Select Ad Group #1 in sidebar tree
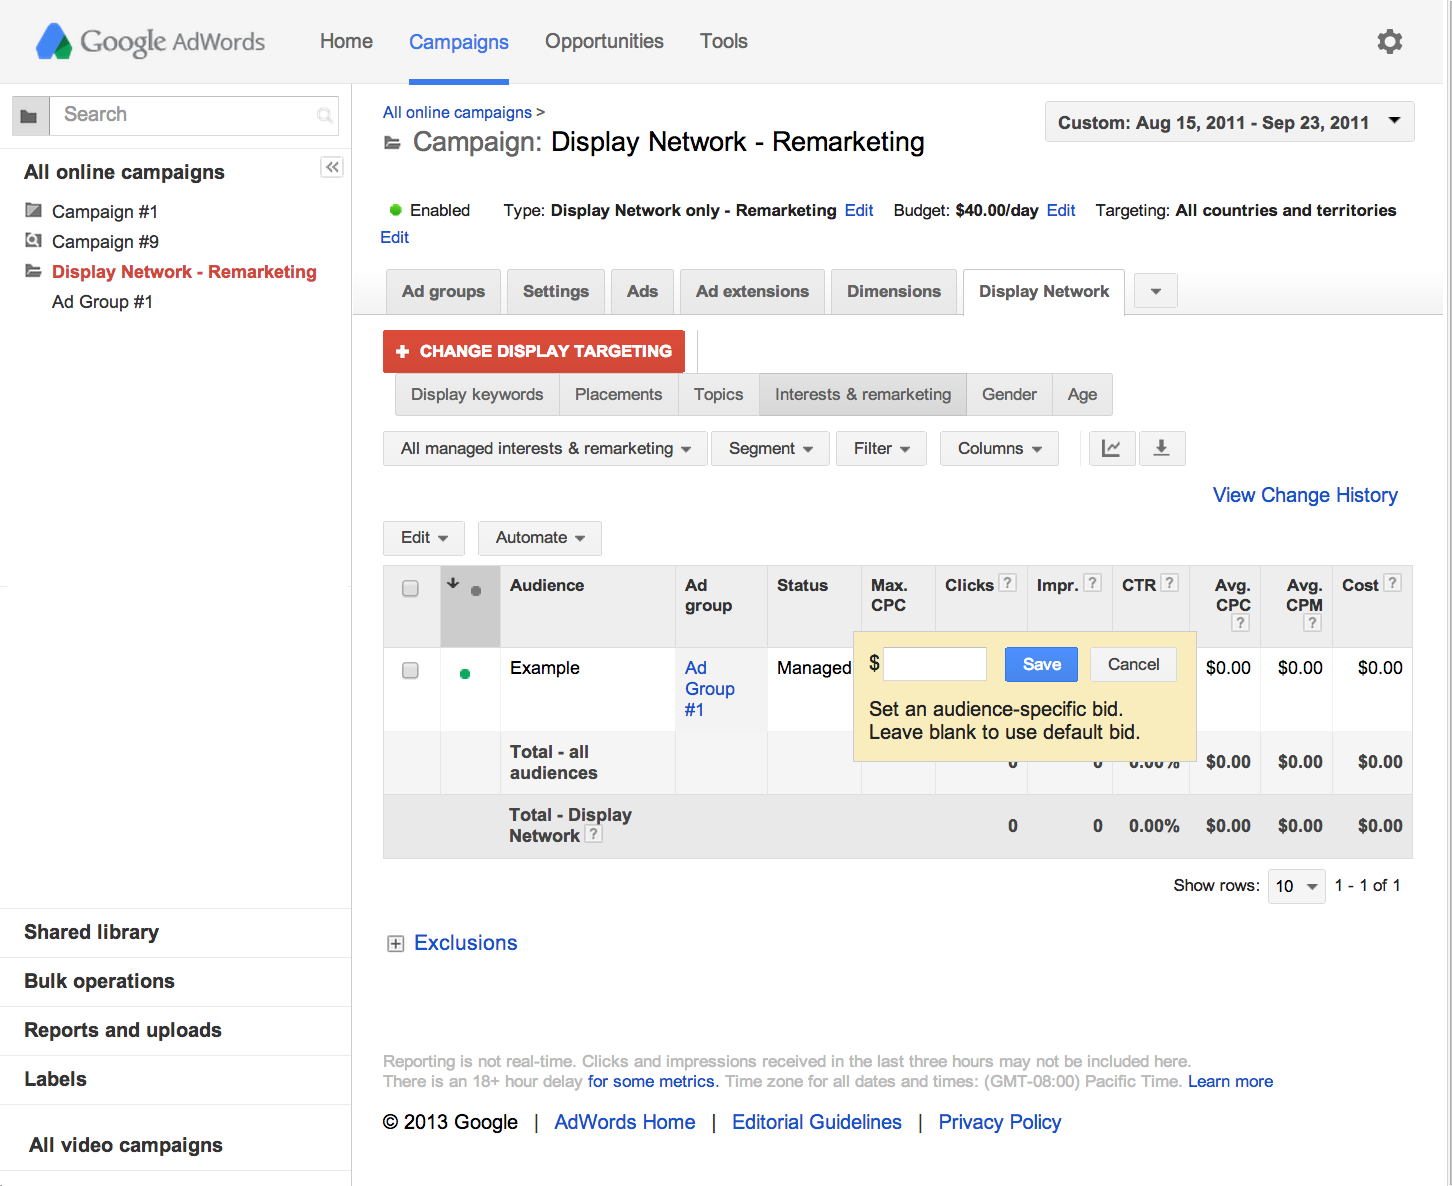Image resolution: width=1452 pixels, height=1186 pixels. [x=102, y=301]
